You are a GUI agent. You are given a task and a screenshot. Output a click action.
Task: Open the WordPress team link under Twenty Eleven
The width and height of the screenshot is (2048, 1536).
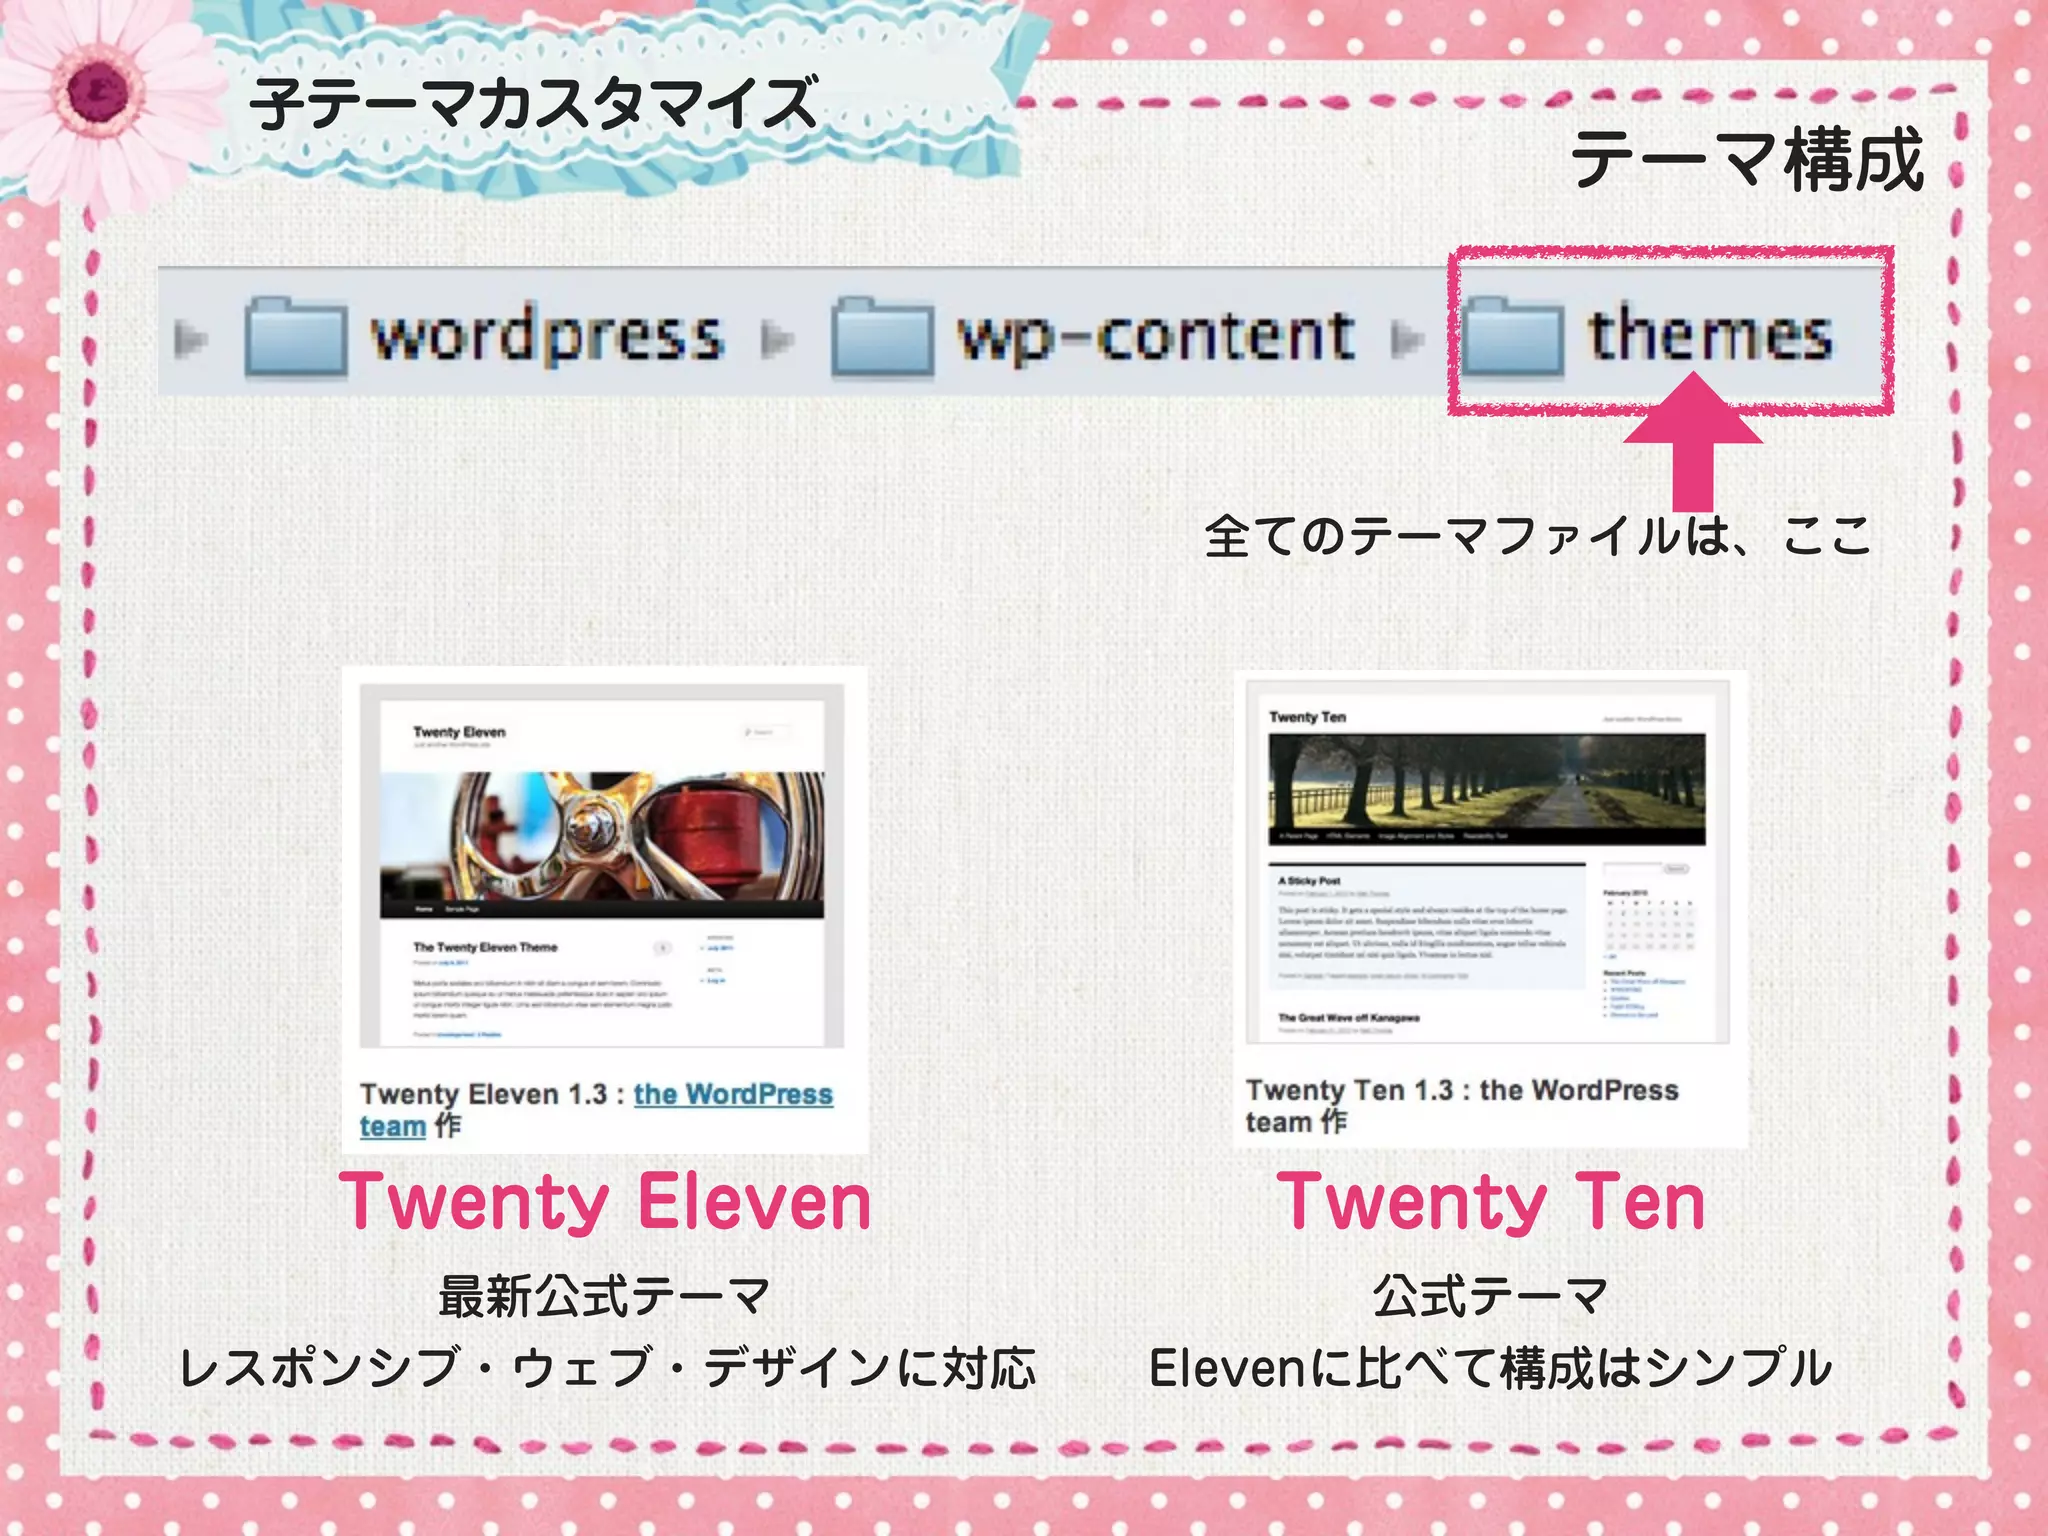coord(733,1094)
